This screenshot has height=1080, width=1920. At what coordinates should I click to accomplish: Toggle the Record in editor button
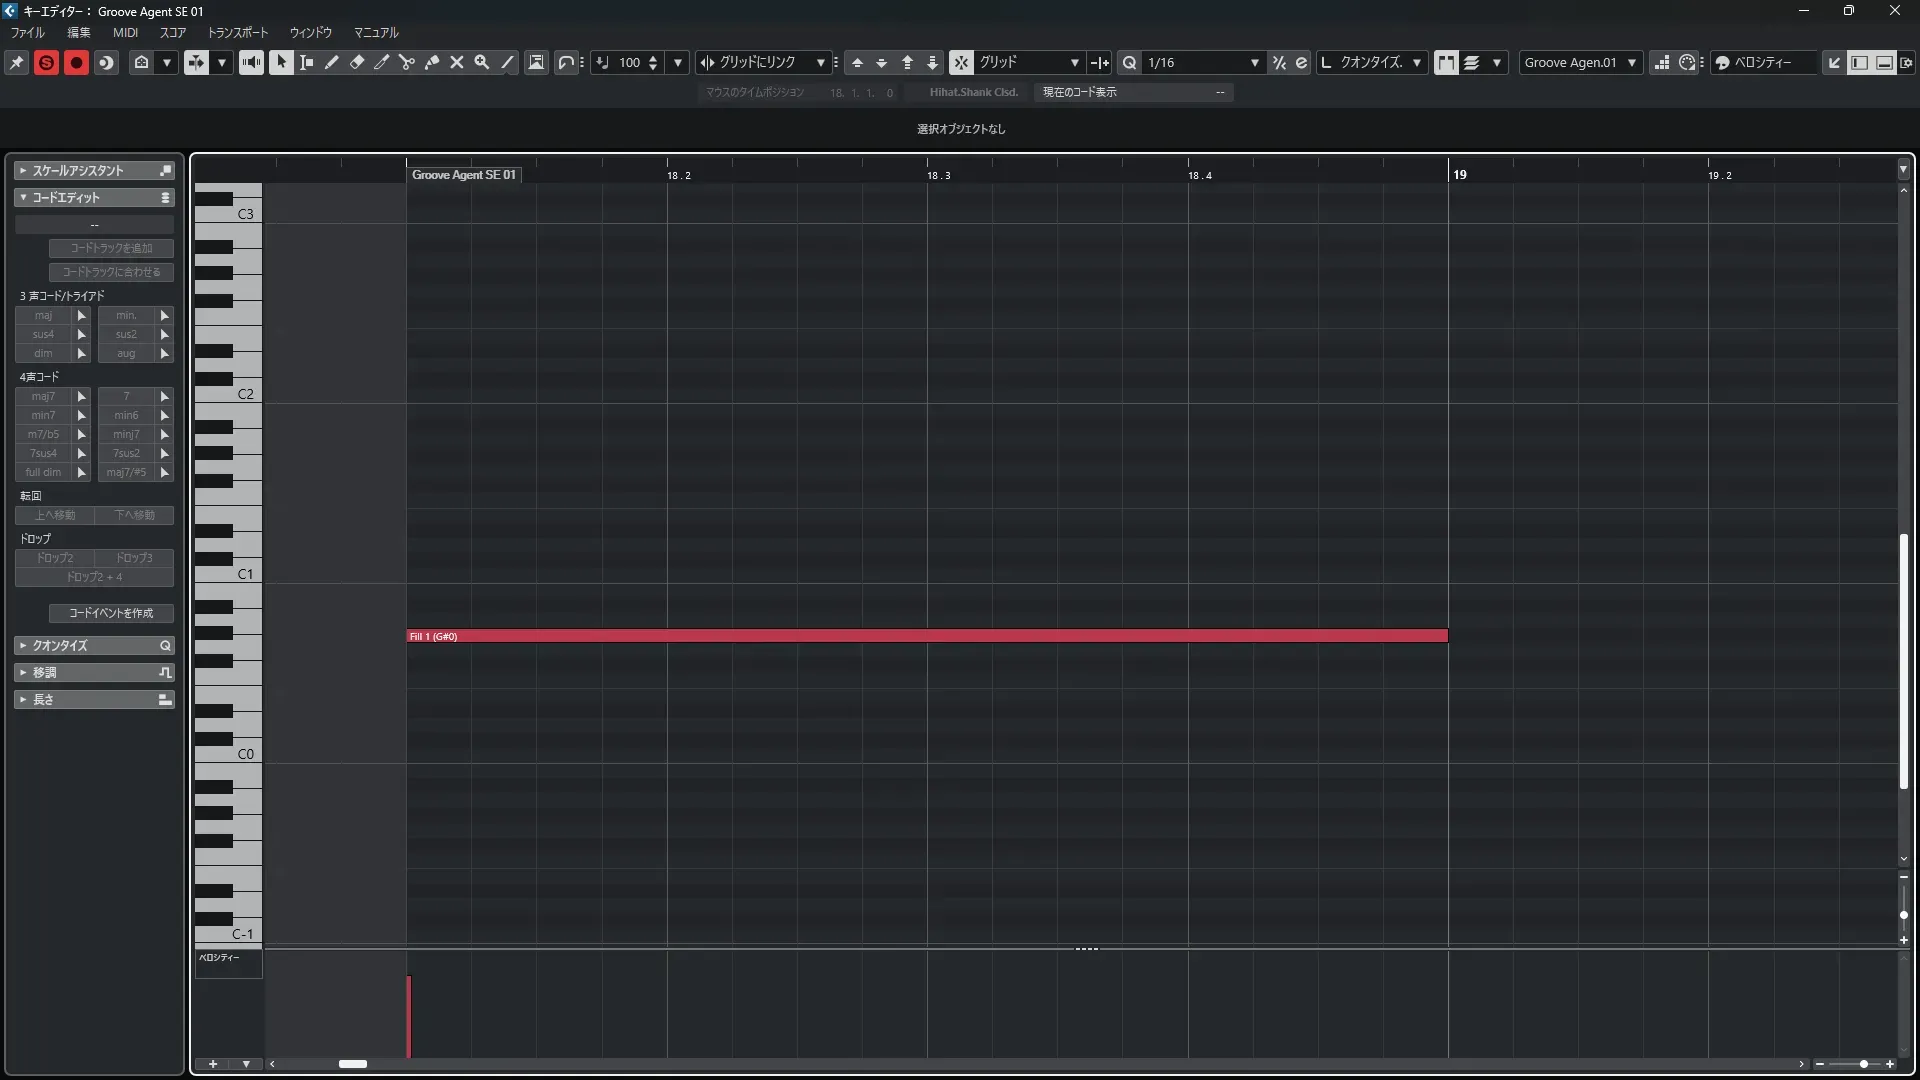click(76, 62)
